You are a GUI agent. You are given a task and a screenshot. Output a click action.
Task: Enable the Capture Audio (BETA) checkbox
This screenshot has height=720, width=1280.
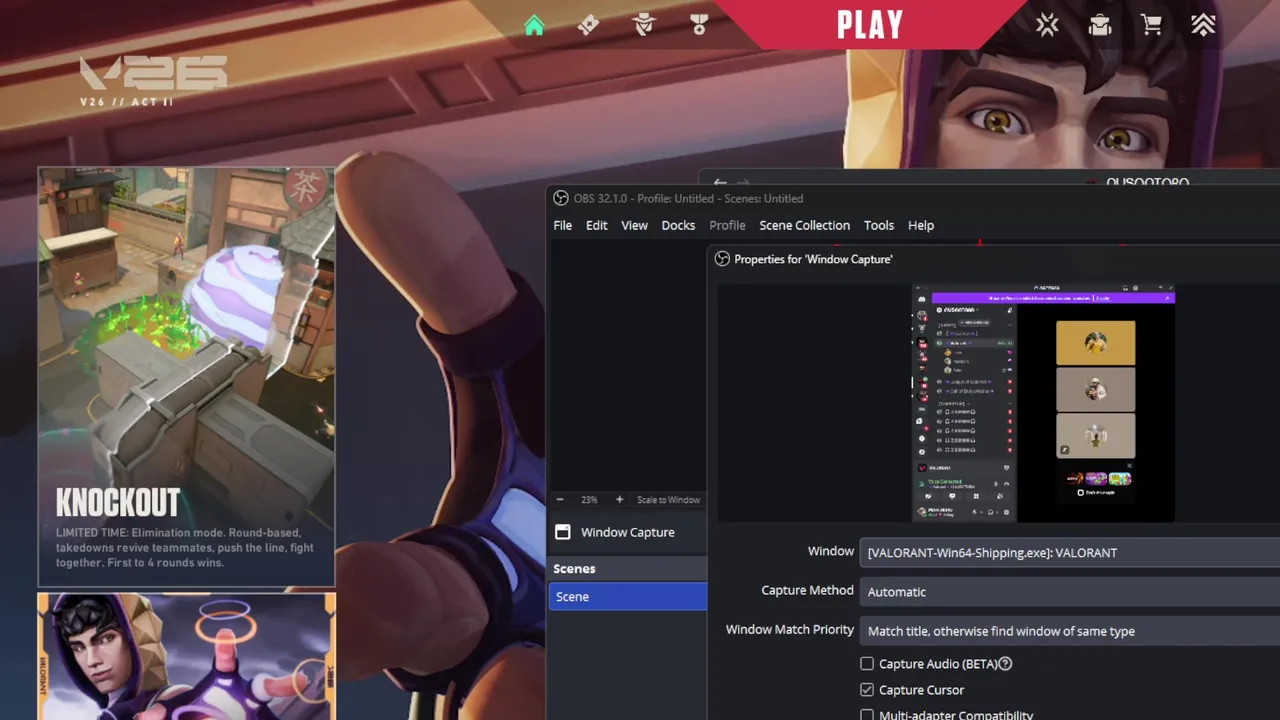pyautogui.click(x=867, y=664)
